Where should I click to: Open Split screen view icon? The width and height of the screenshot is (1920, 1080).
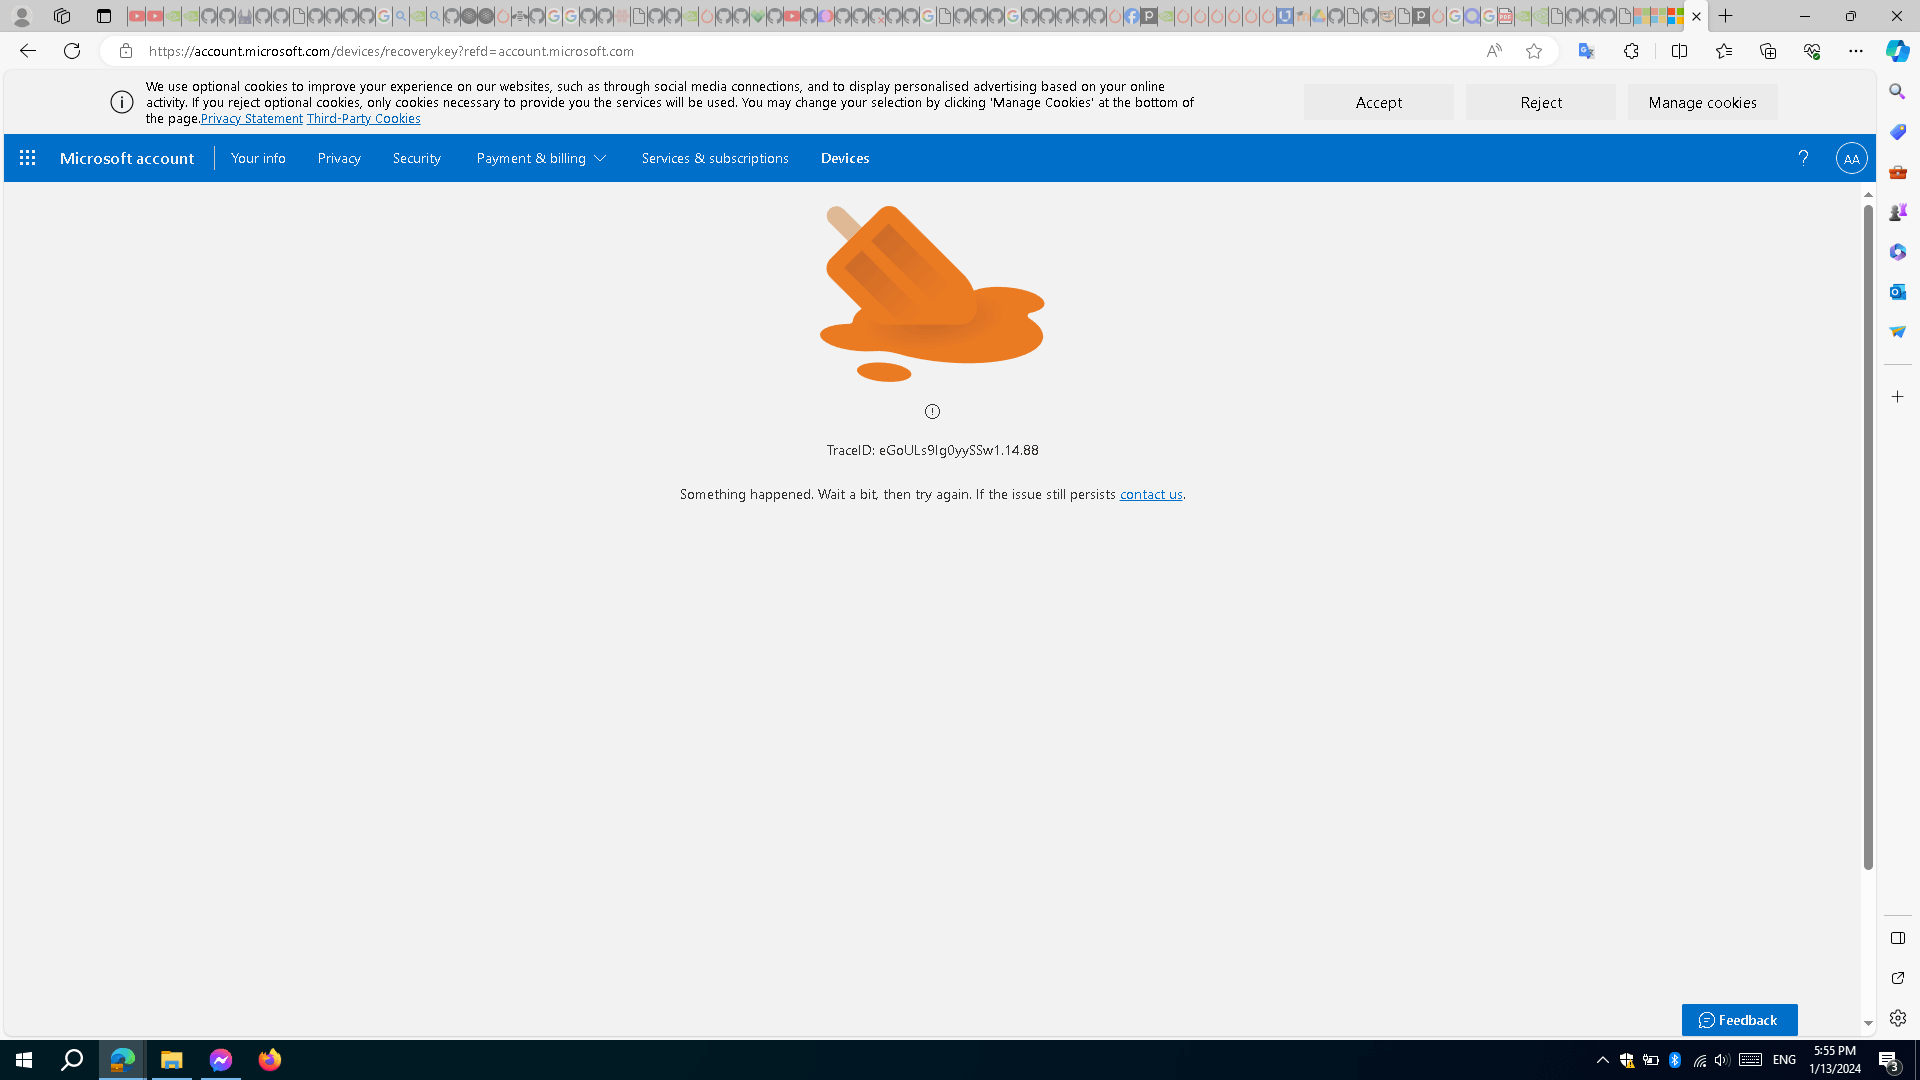(1679, 51)
